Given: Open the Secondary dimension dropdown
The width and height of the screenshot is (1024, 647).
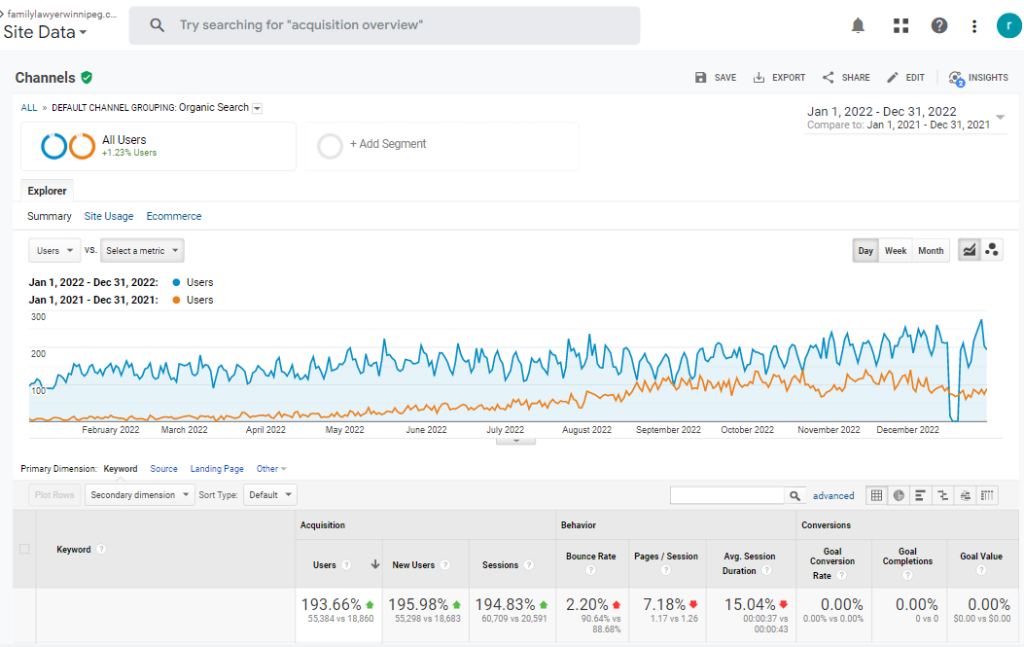Looking at the screenshot, I should [139, 495].
